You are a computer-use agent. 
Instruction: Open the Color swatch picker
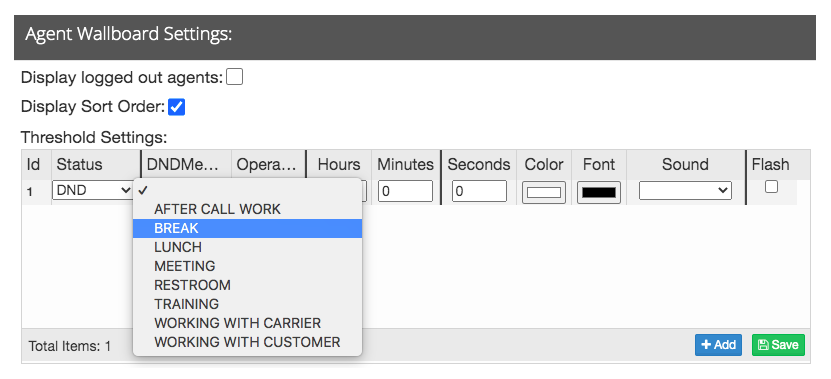tap(544, 192)
